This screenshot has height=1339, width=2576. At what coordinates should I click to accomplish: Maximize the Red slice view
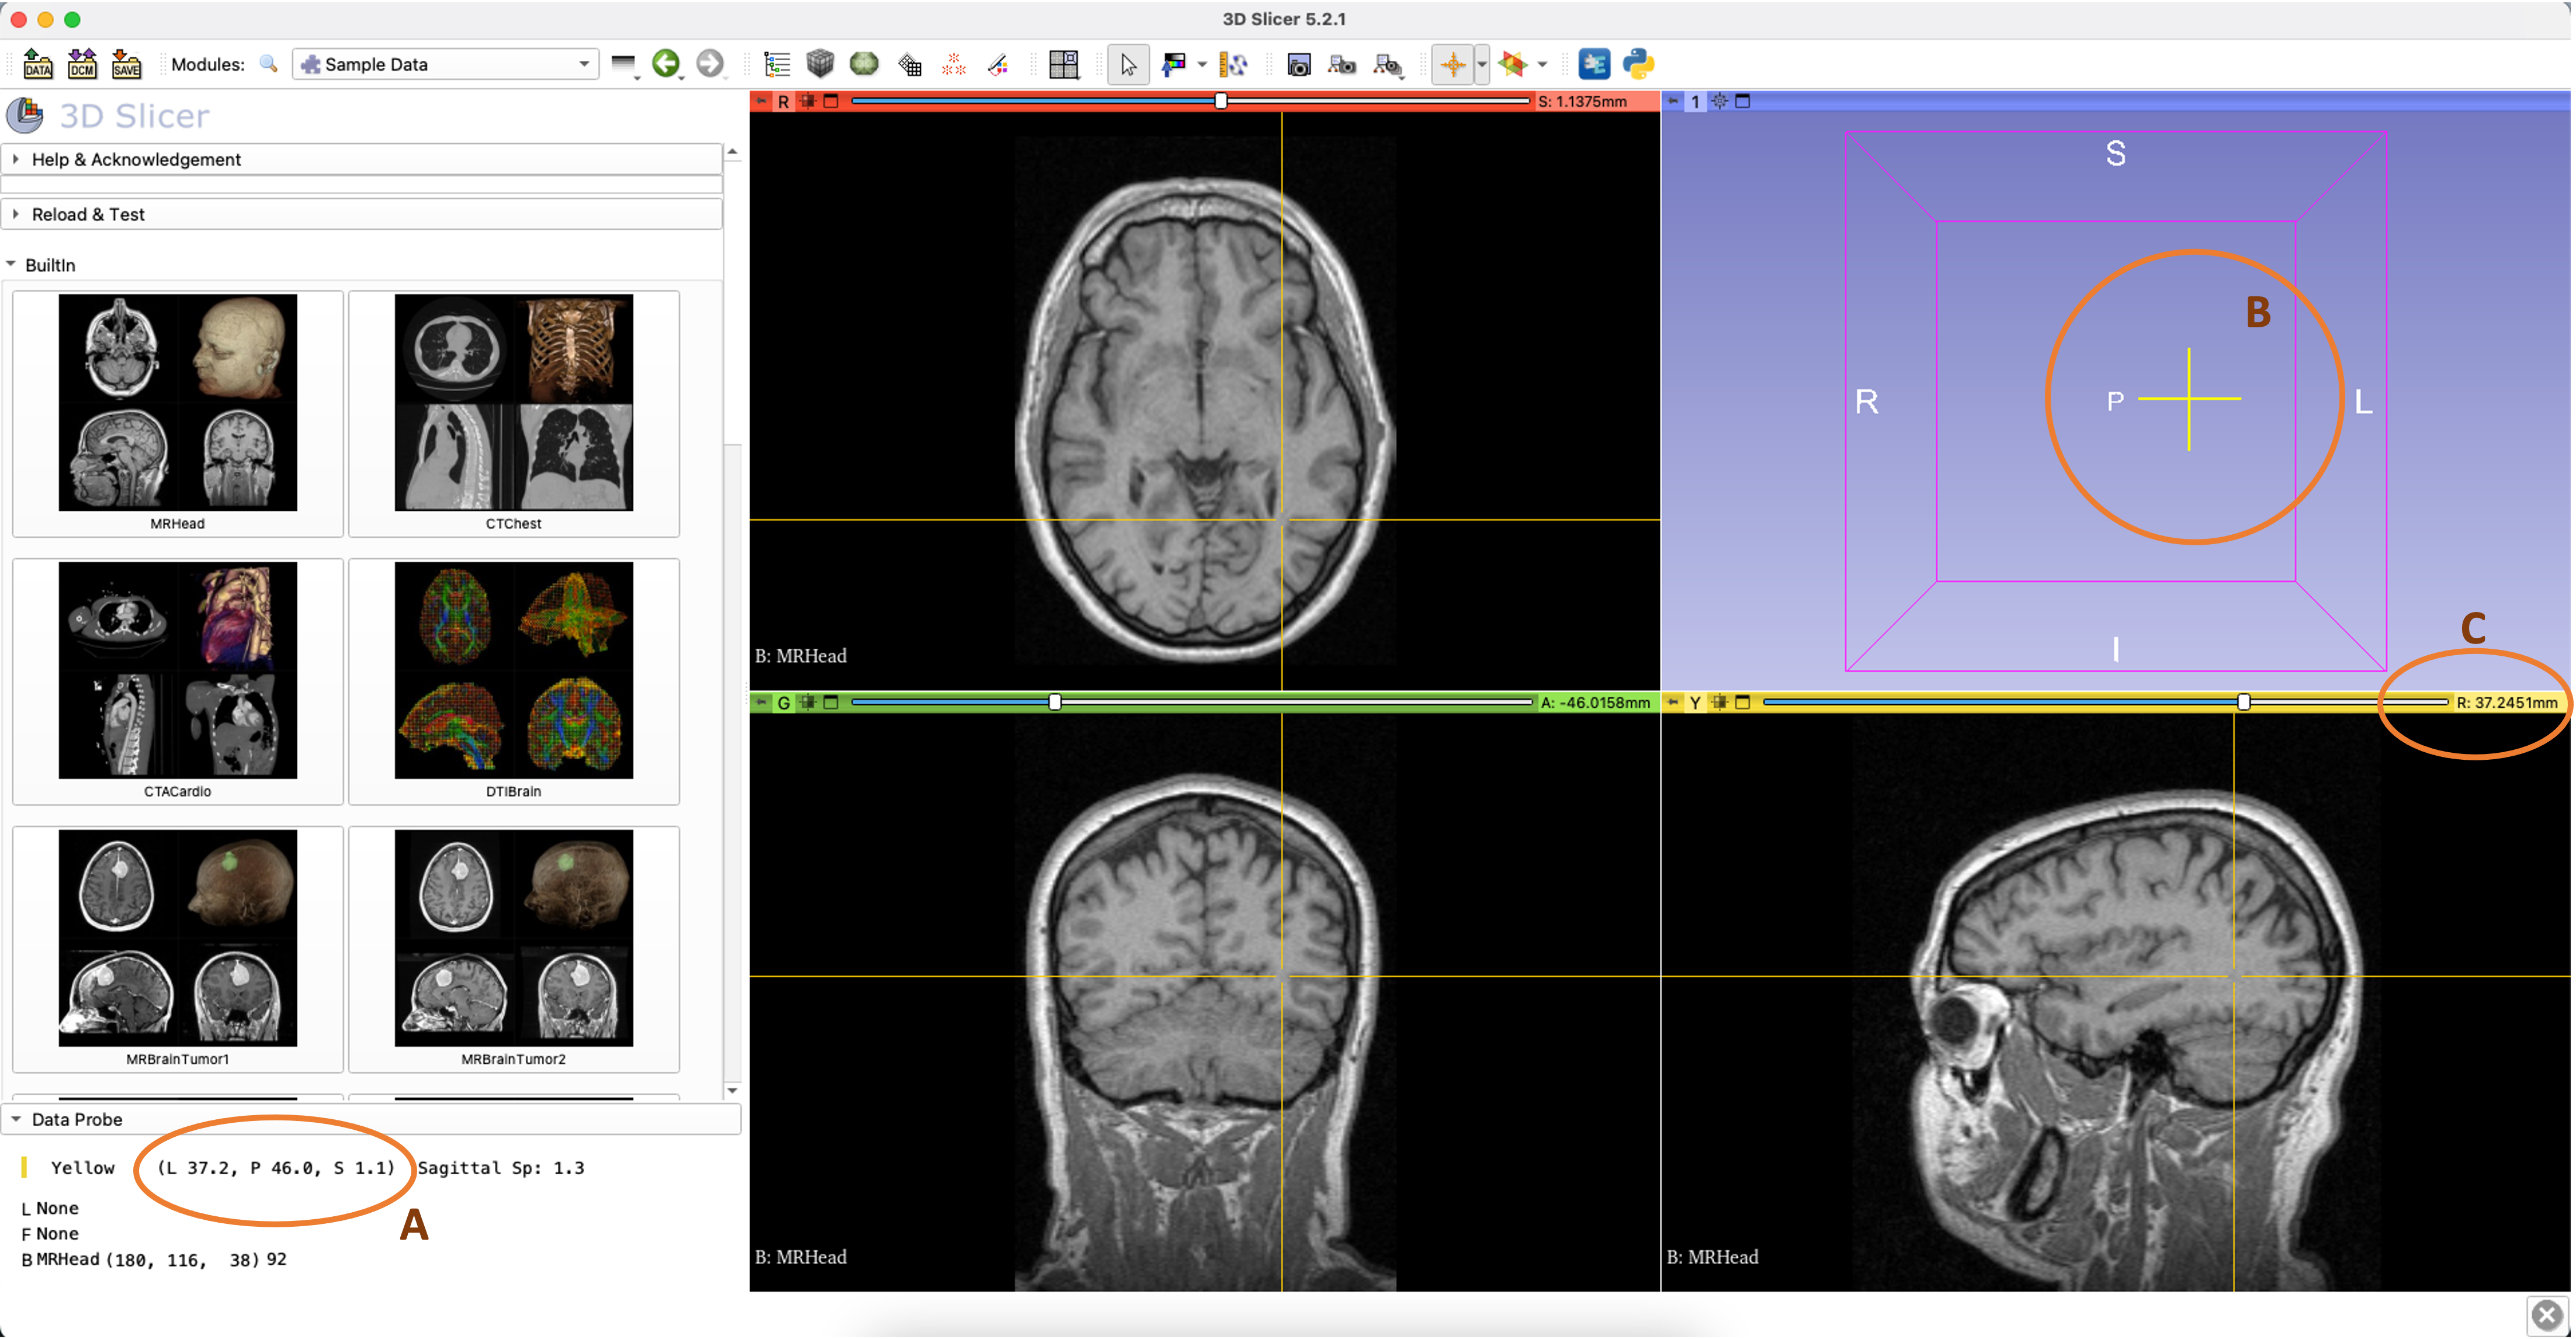click(x=831, y=101)
